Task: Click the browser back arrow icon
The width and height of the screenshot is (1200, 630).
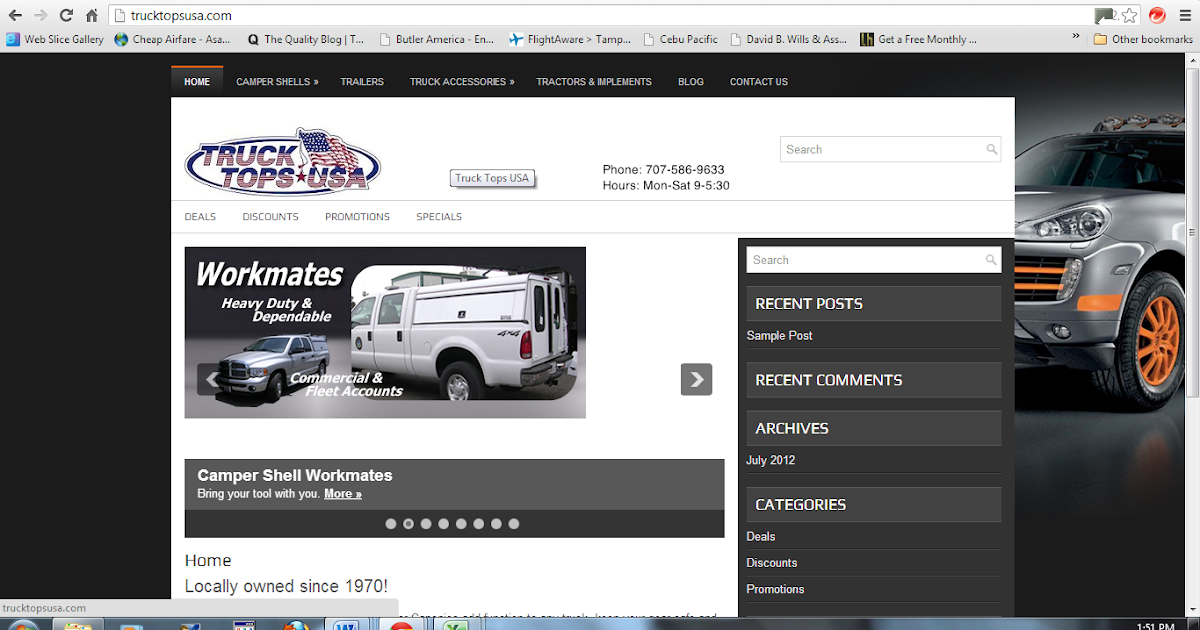Action: point(13,15)
